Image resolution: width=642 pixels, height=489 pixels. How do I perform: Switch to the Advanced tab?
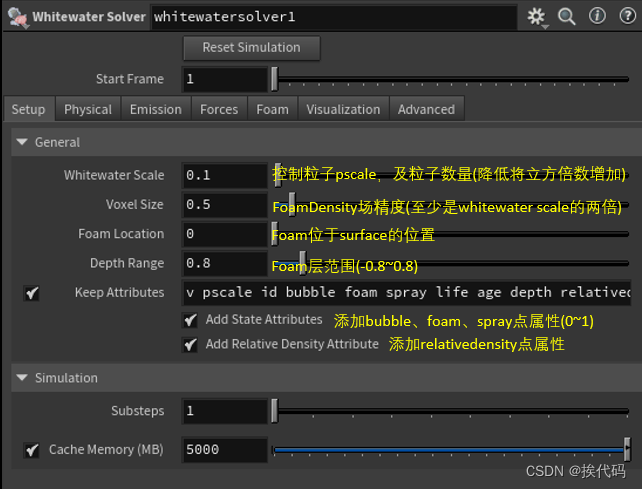(427, 109)
